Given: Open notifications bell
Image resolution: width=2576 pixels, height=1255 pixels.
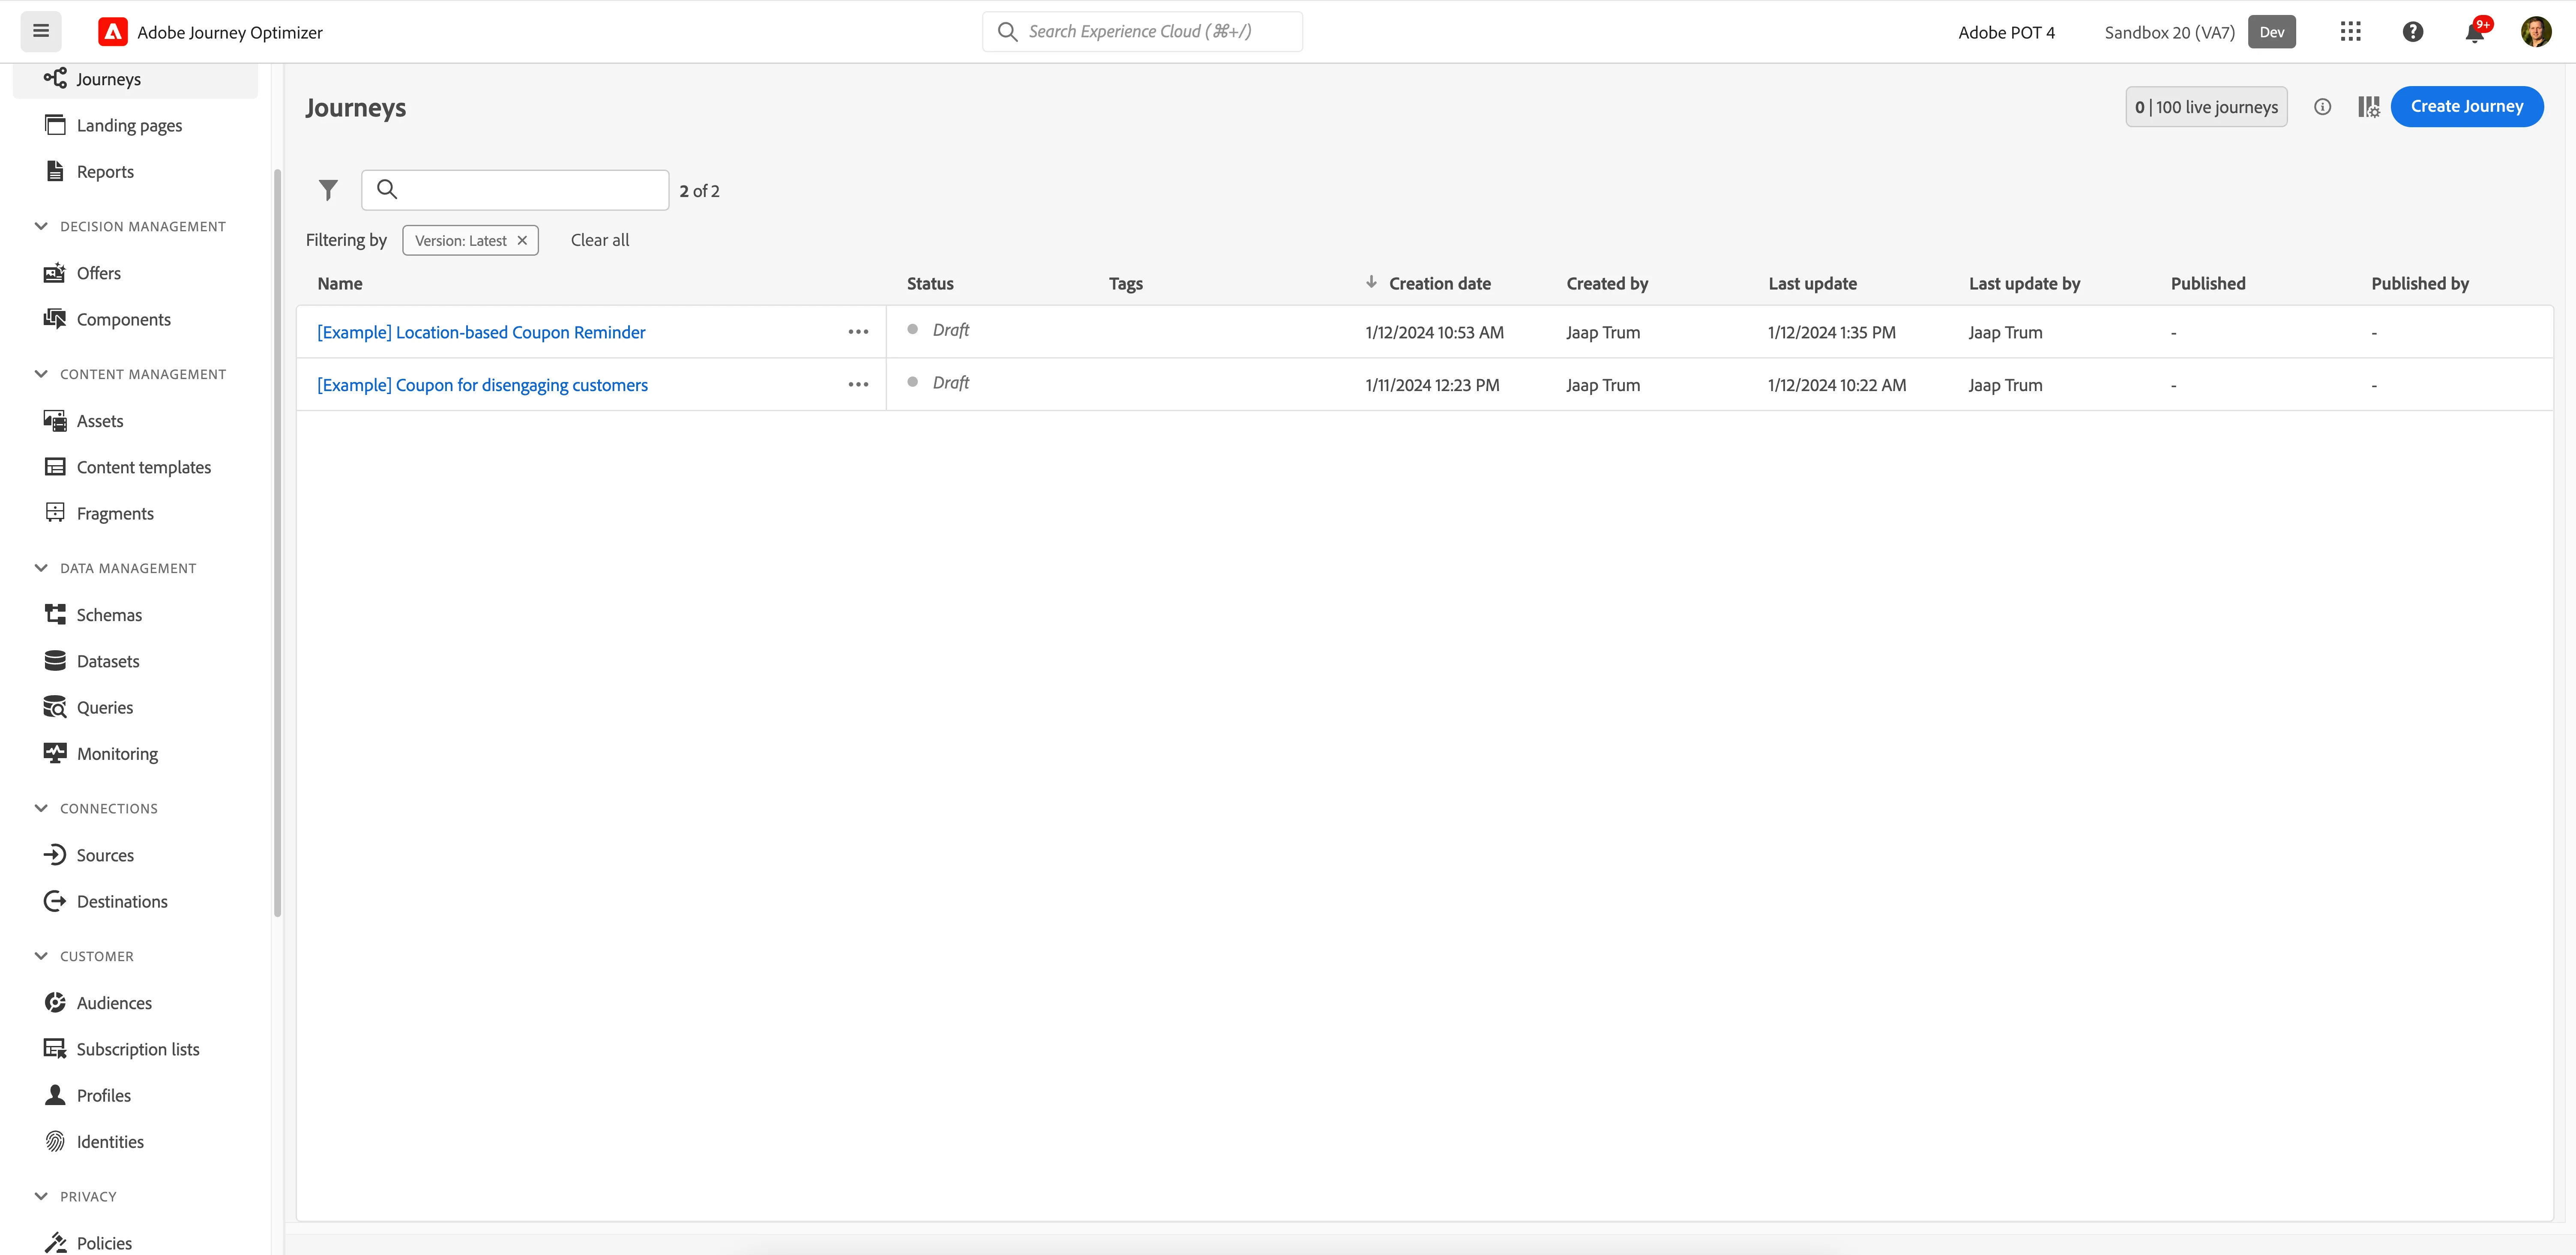Looking at the screenshot, I should [x=2475, y=32].
